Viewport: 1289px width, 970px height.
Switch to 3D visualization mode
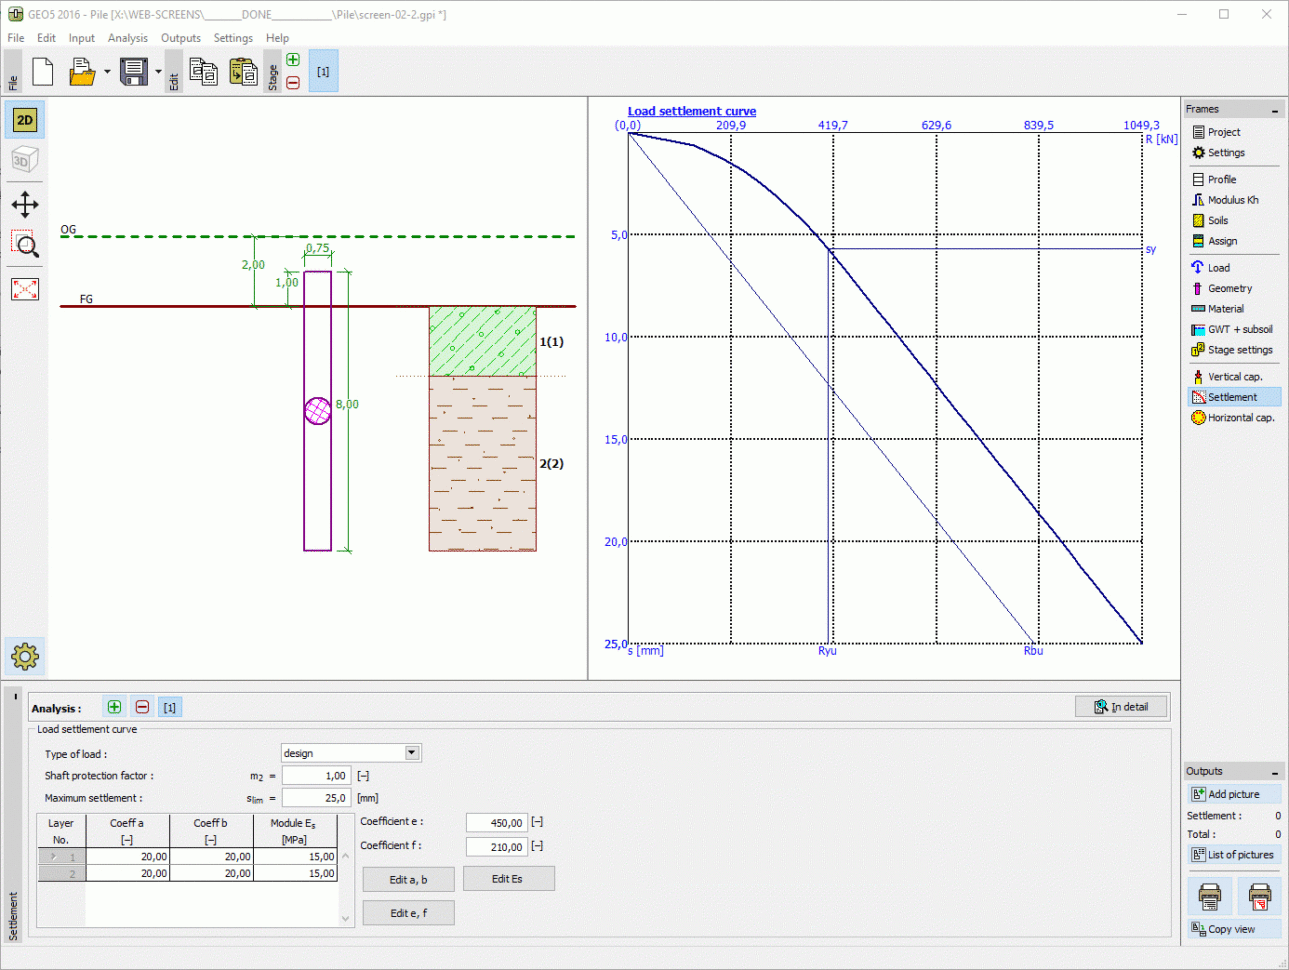23,158
